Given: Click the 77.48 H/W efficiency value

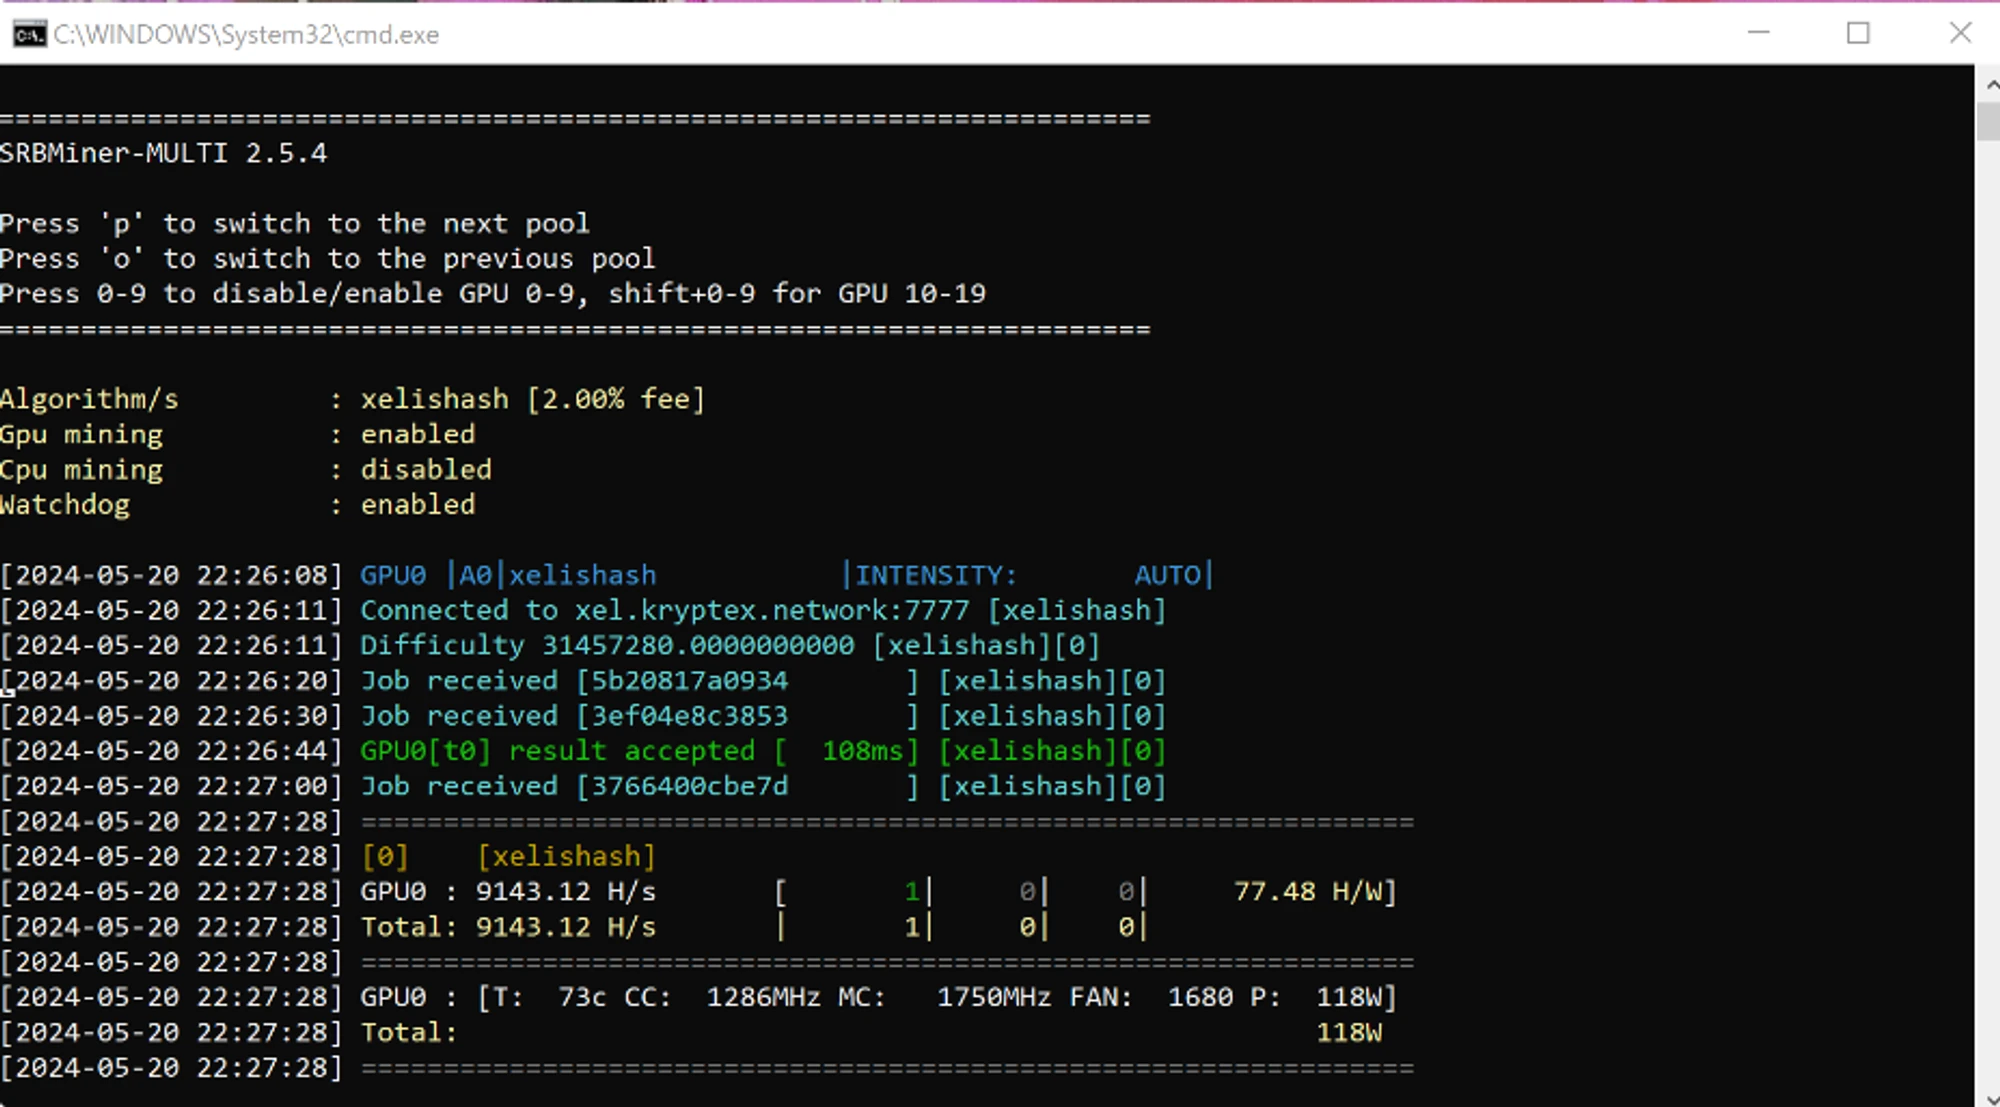Looking at the screenshot, I should [x=1313, y=892].
